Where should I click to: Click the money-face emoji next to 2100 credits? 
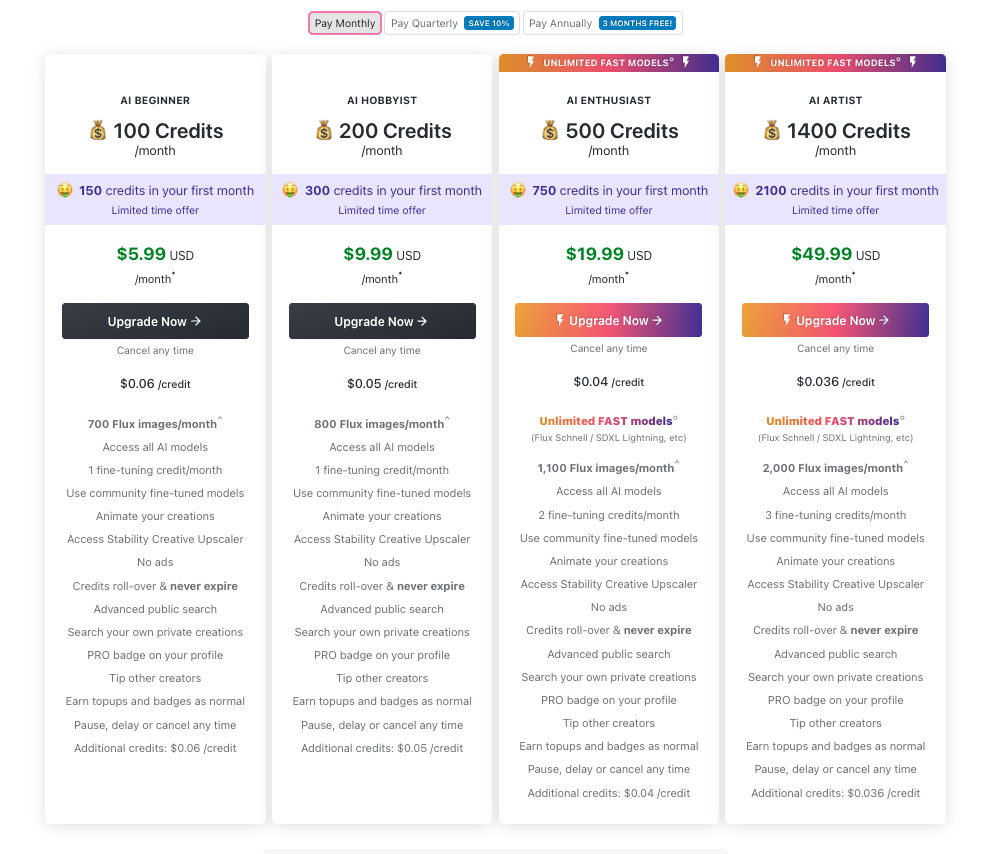(741, 190)
